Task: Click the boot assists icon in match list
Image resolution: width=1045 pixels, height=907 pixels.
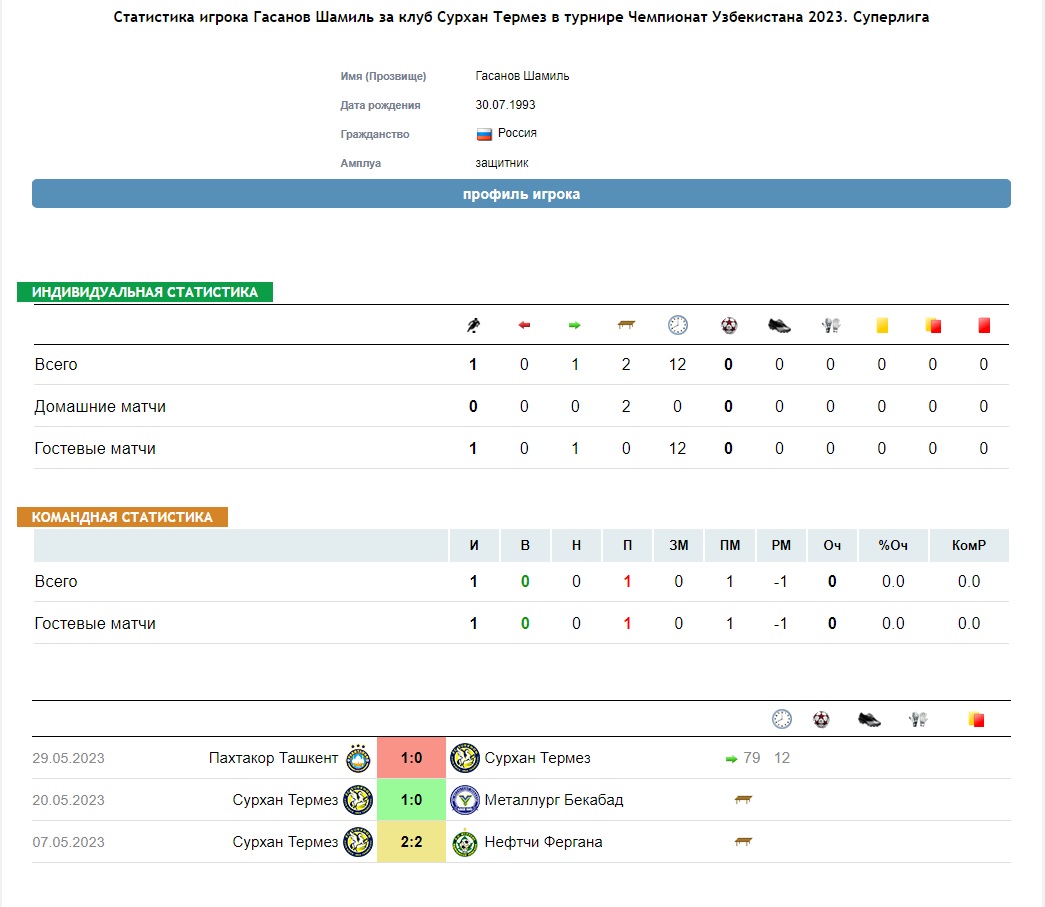Action: 869,720
